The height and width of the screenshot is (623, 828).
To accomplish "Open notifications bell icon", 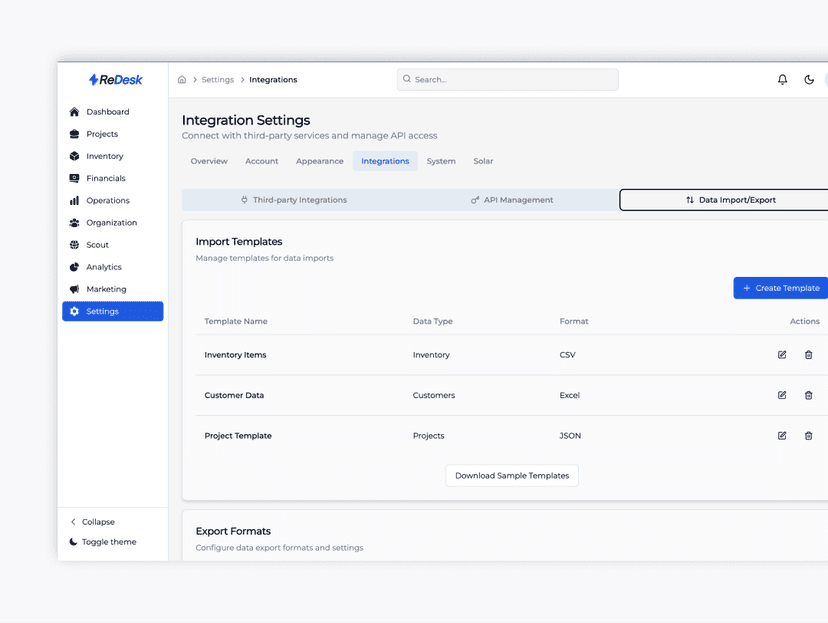I will 782,80.
